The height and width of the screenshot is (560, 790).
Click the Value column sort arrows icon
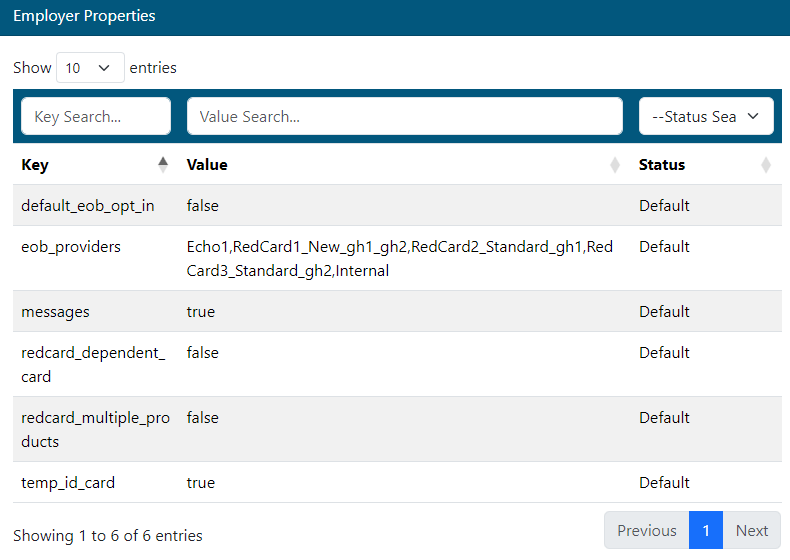[x=615, y=165]
